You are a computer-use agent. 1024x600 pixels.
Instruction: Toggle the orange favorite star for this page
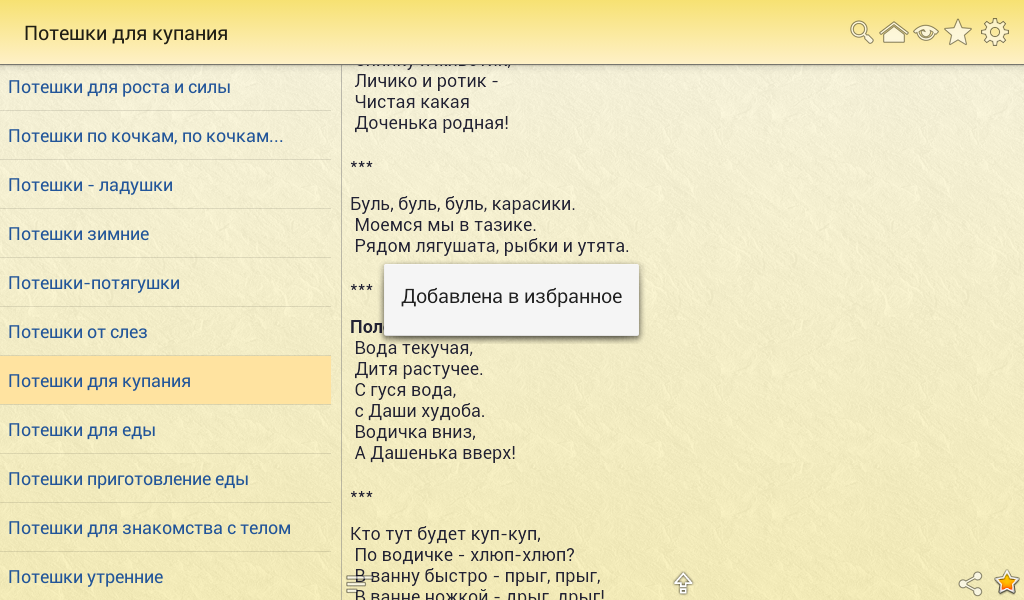point(1006,582)
